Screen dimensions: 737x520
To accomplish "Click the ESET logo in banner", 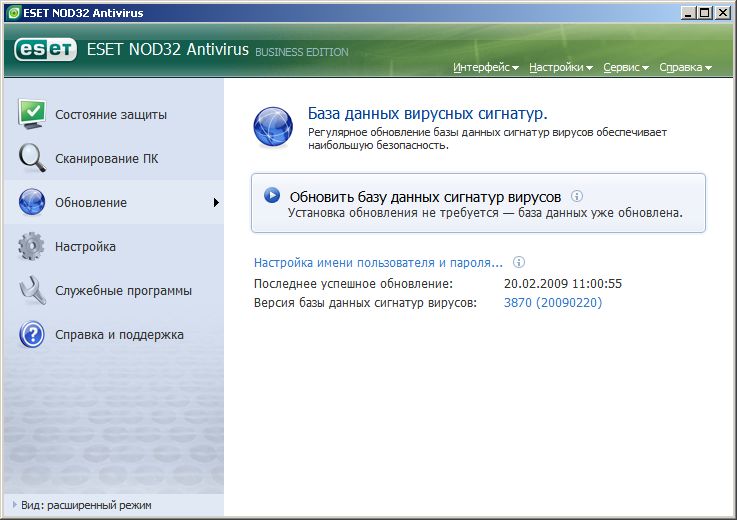I will tap(45, 49).
